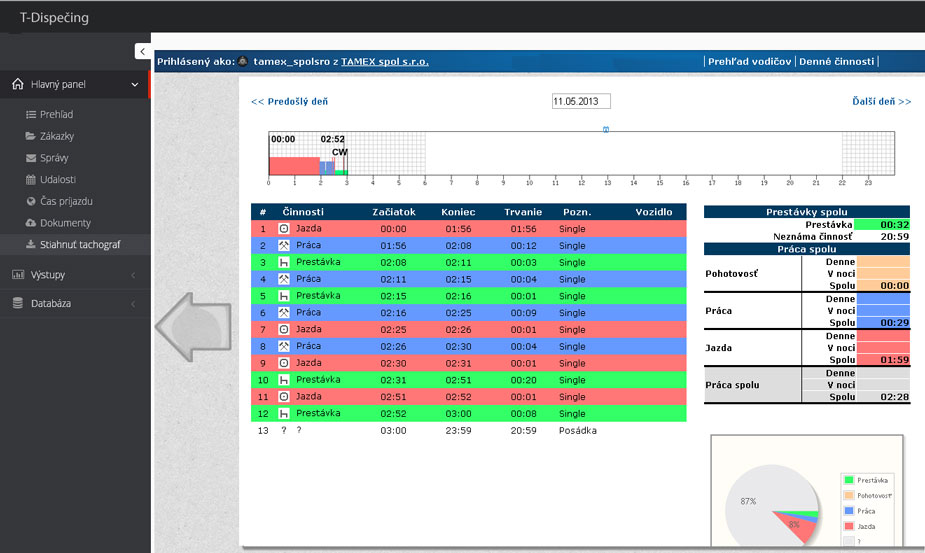Click the Vozidlo column header
This screenshot has width=925, height=553.
coord(654,212)
